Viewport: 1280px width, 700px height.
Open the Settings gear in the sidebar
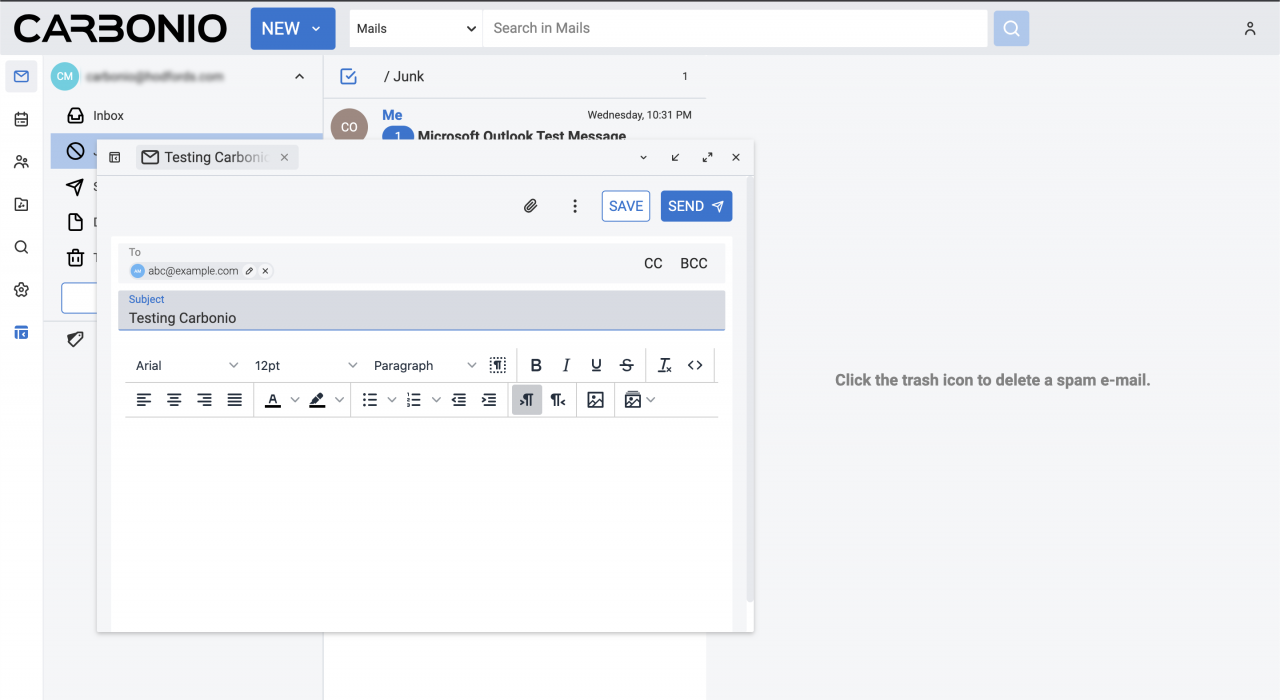[x=21, y=290]
